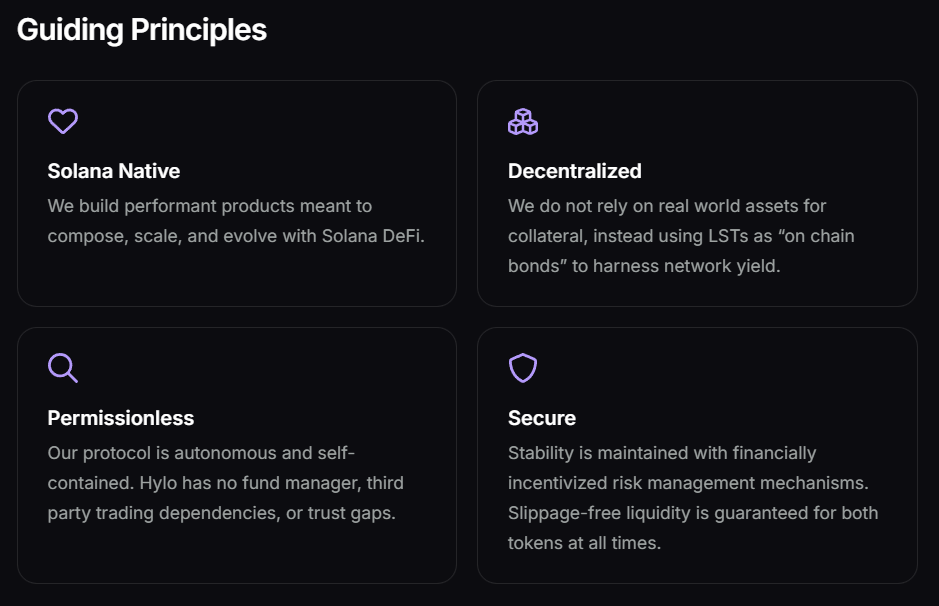Click the heart icon in Solana Native card
Screen dimensions: 939x606
pyautogui.click(x=63, y=121)
